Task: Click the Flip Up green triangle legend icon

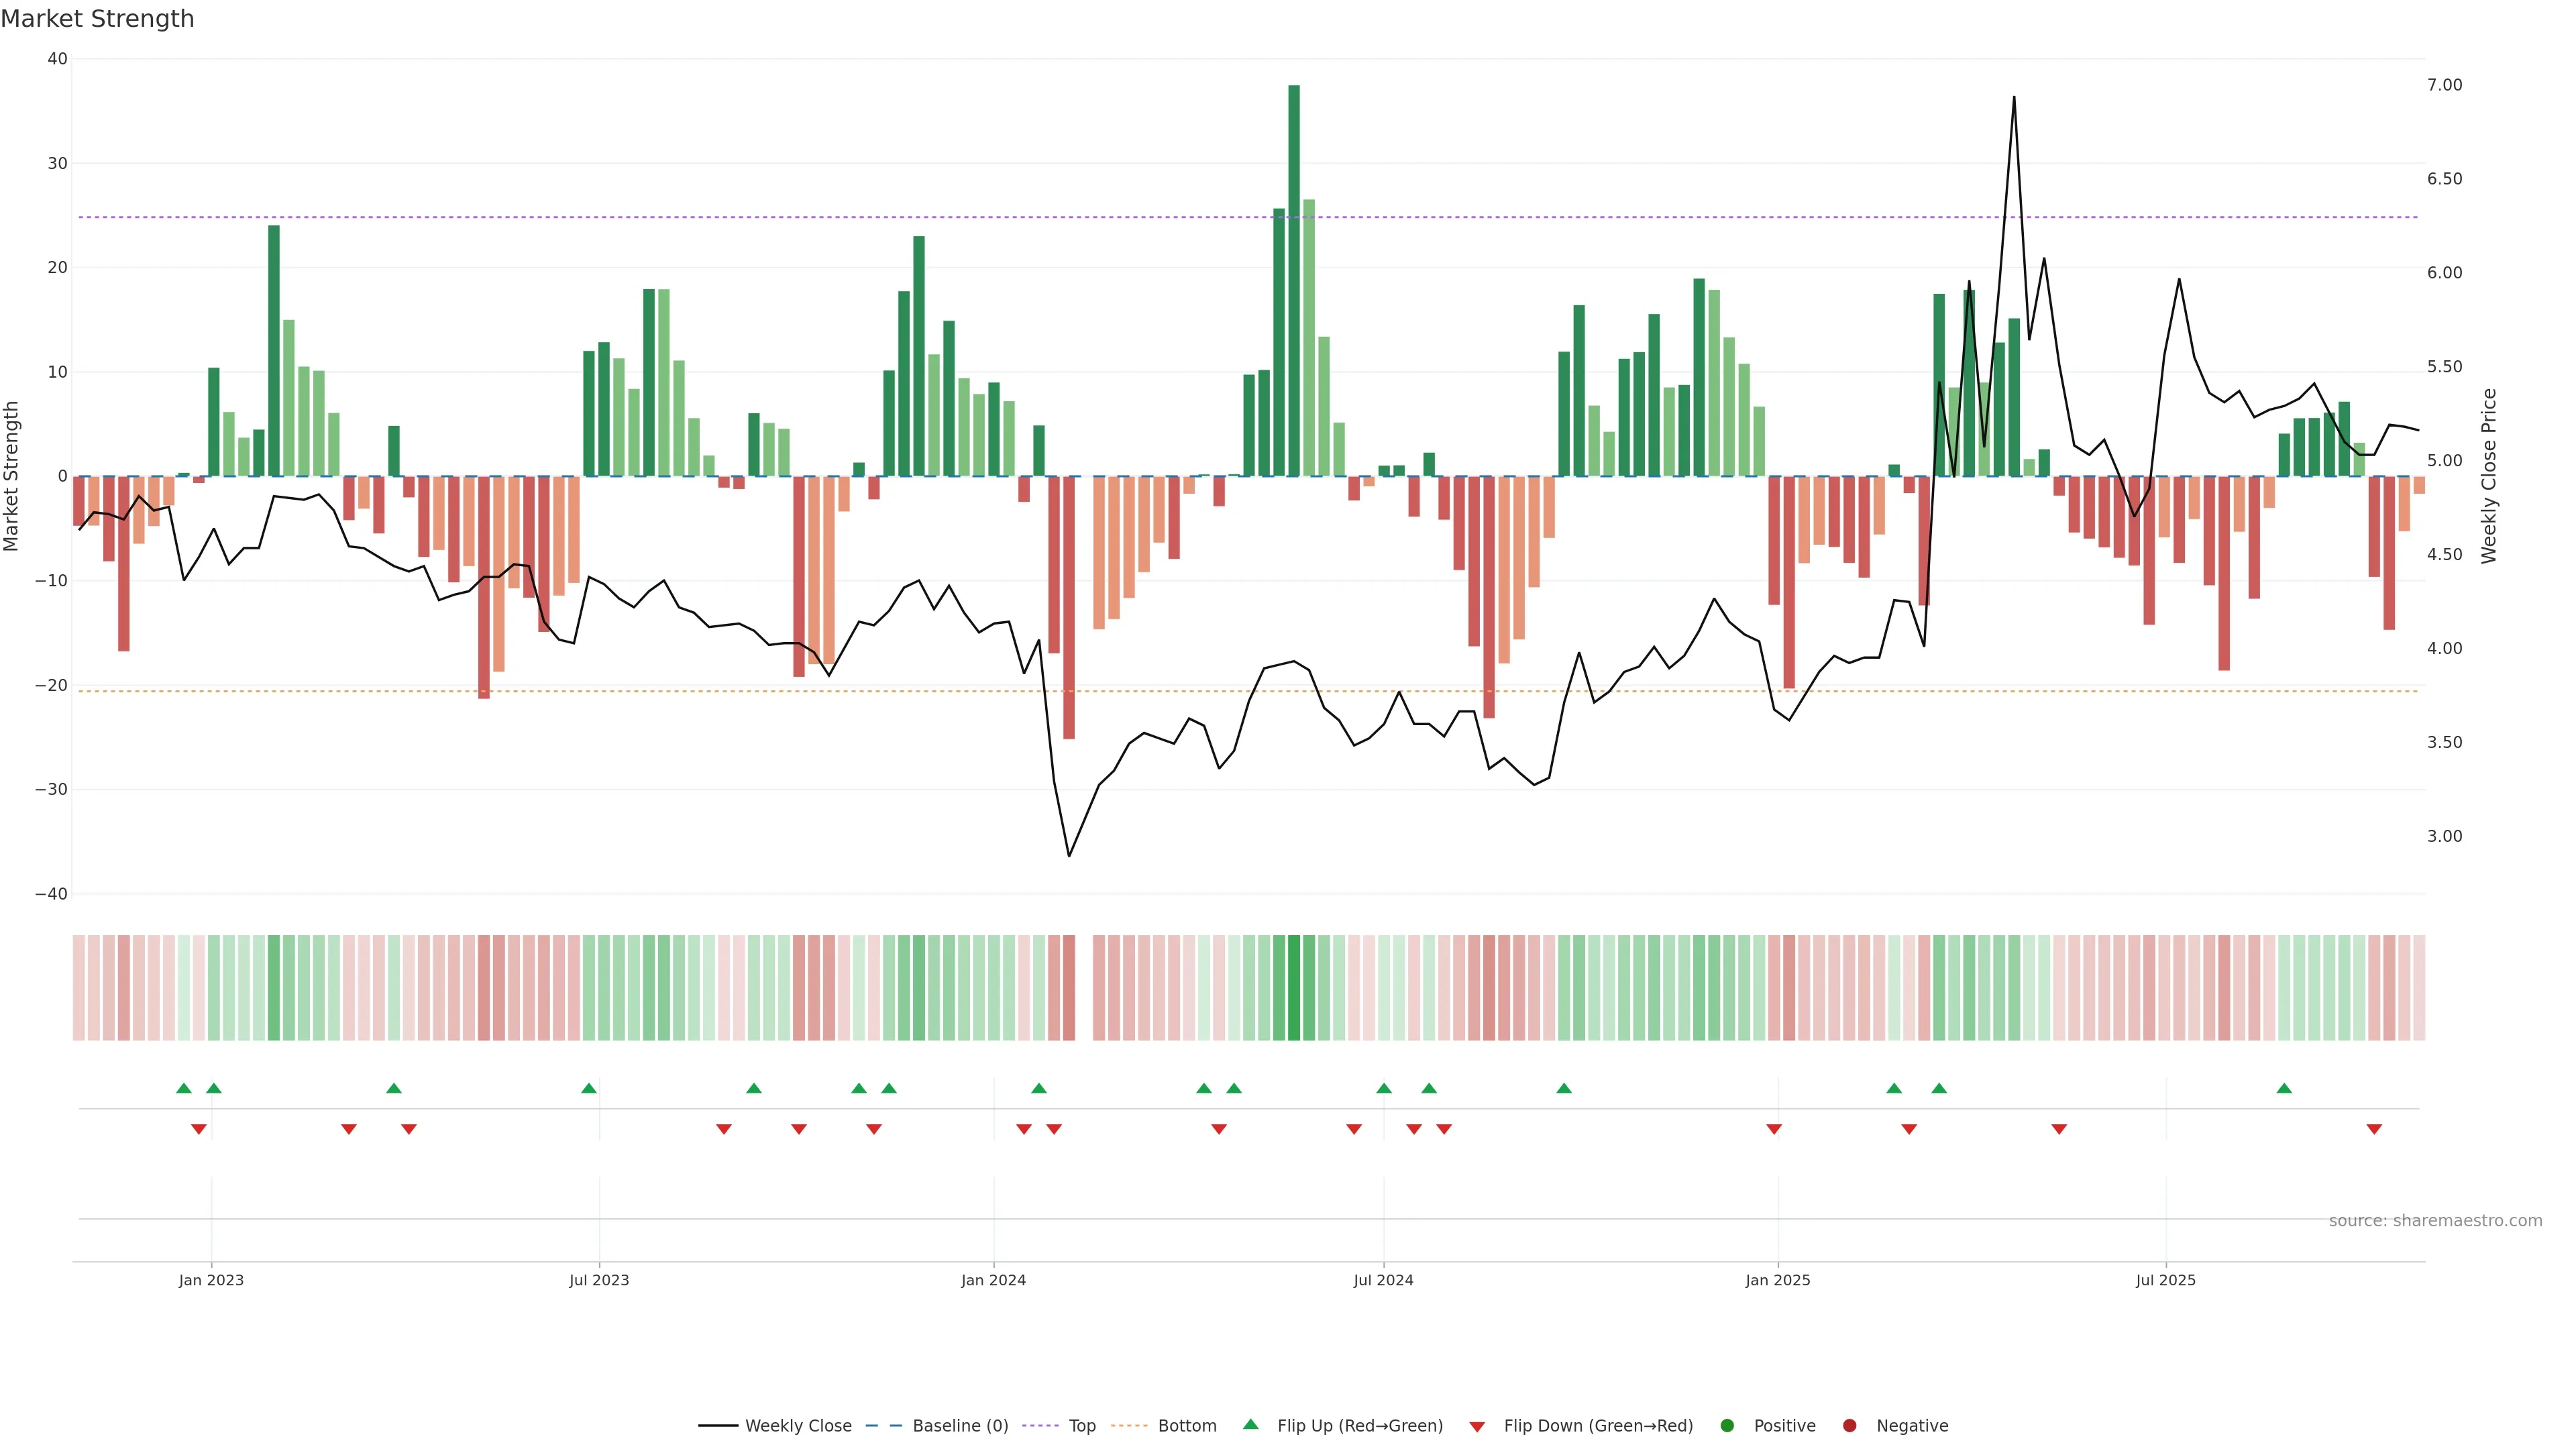Action: click(1250, 1424)
